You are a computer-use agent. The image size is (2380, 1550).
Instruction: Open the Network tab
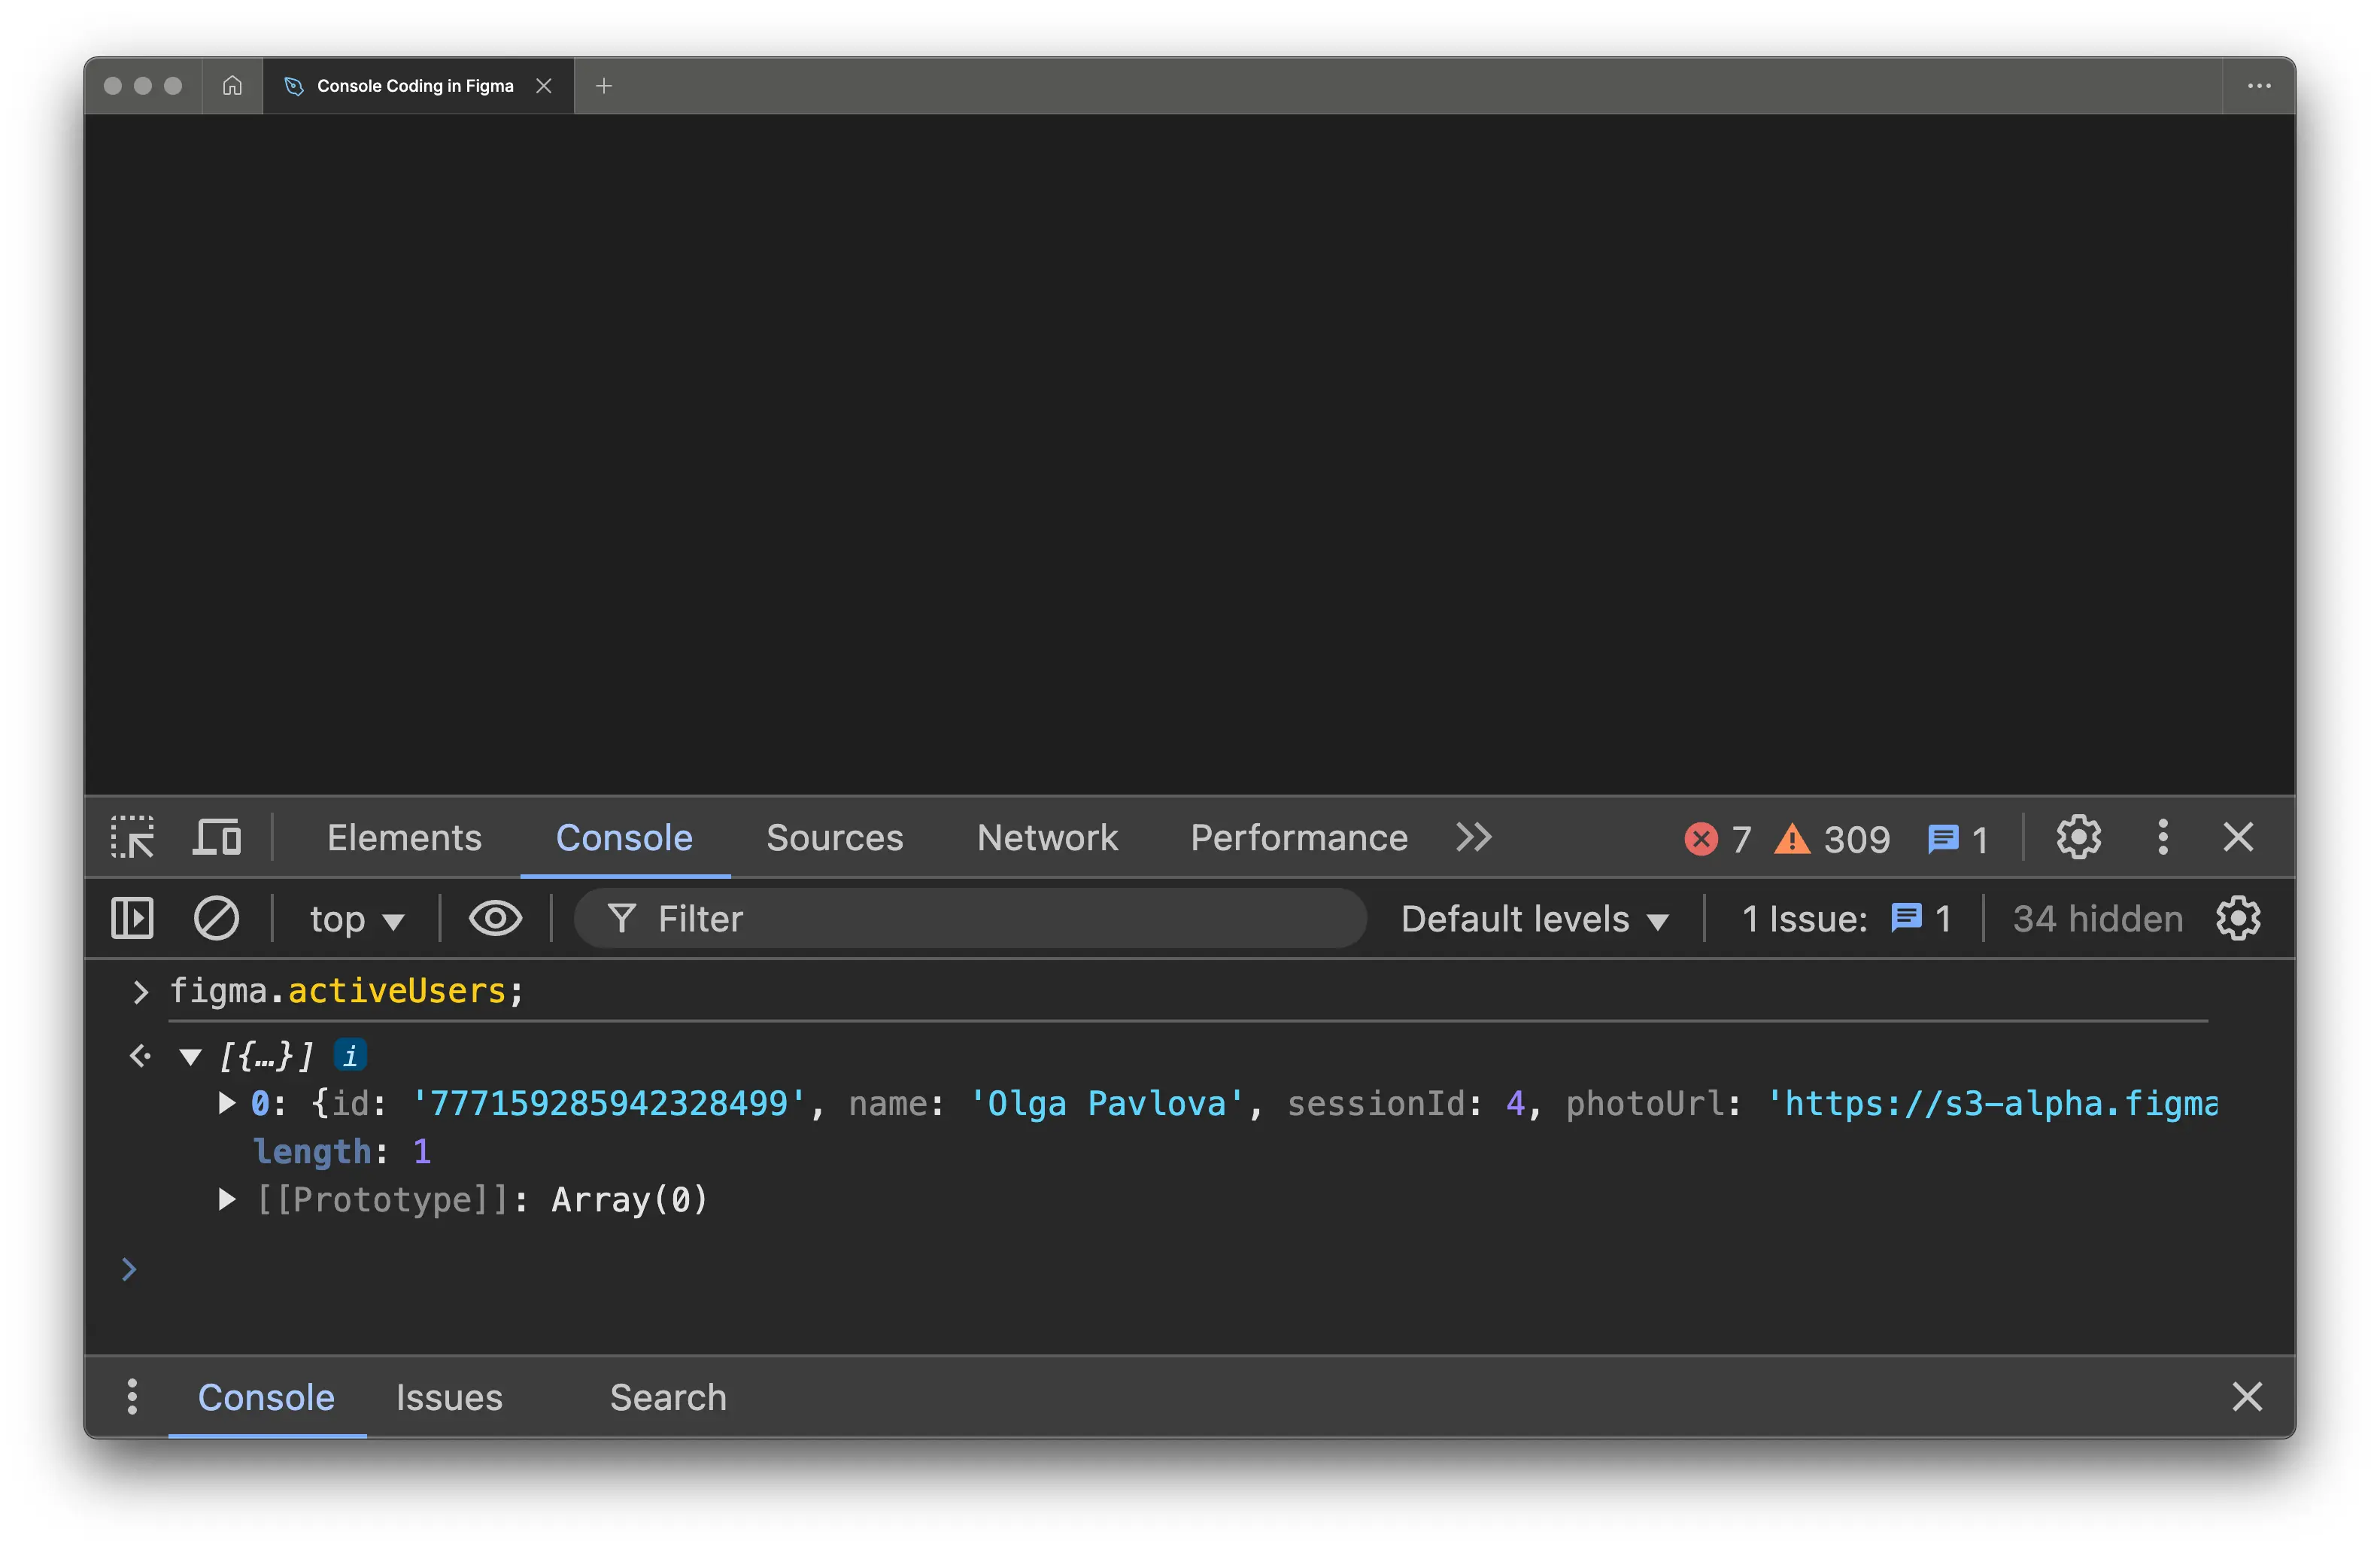tap(1047, 838)
